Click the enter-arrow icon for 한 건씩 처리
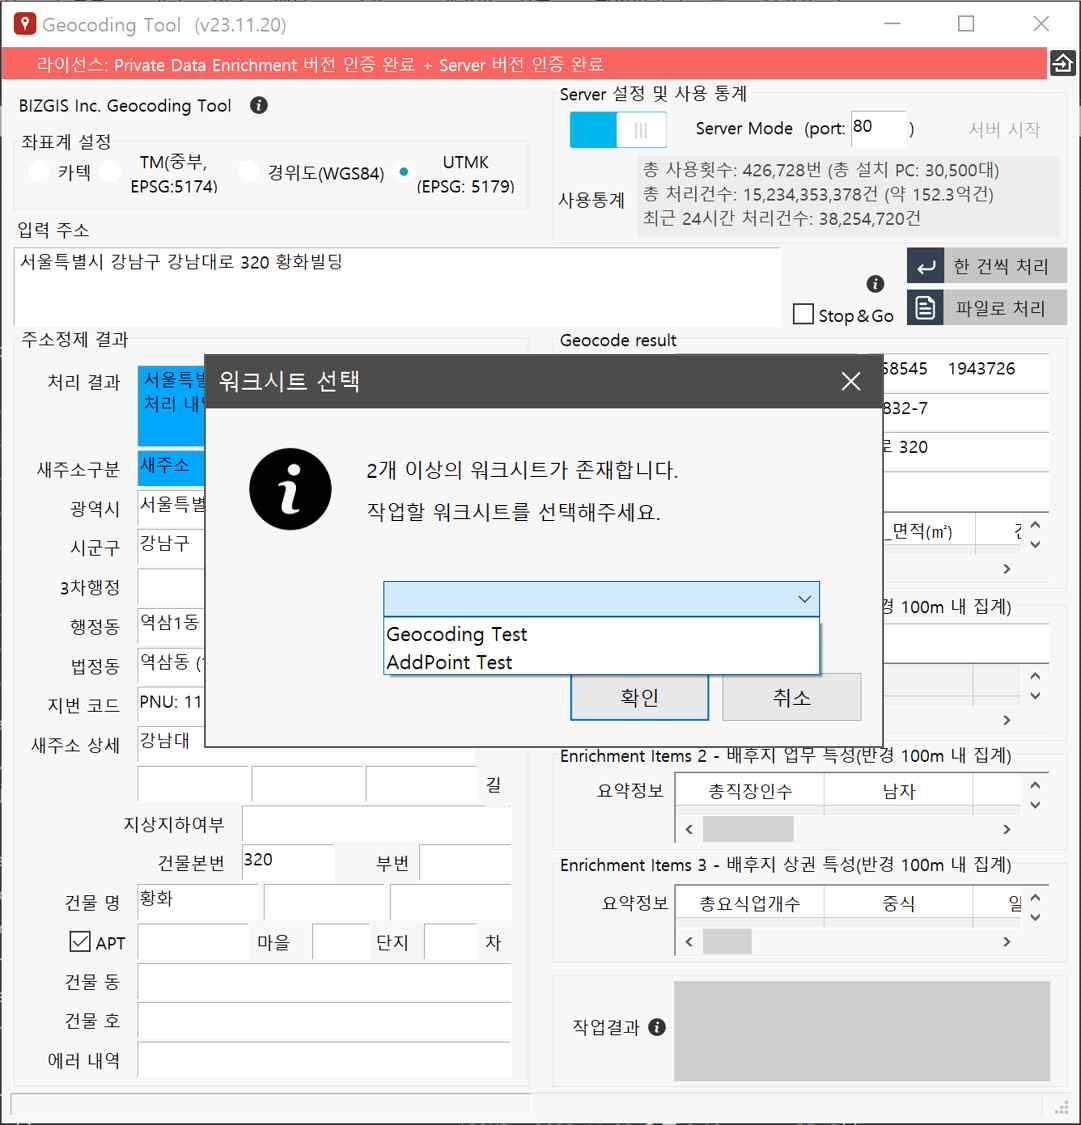Viewport: 1081px width, 1125px height. coord(925,266)
